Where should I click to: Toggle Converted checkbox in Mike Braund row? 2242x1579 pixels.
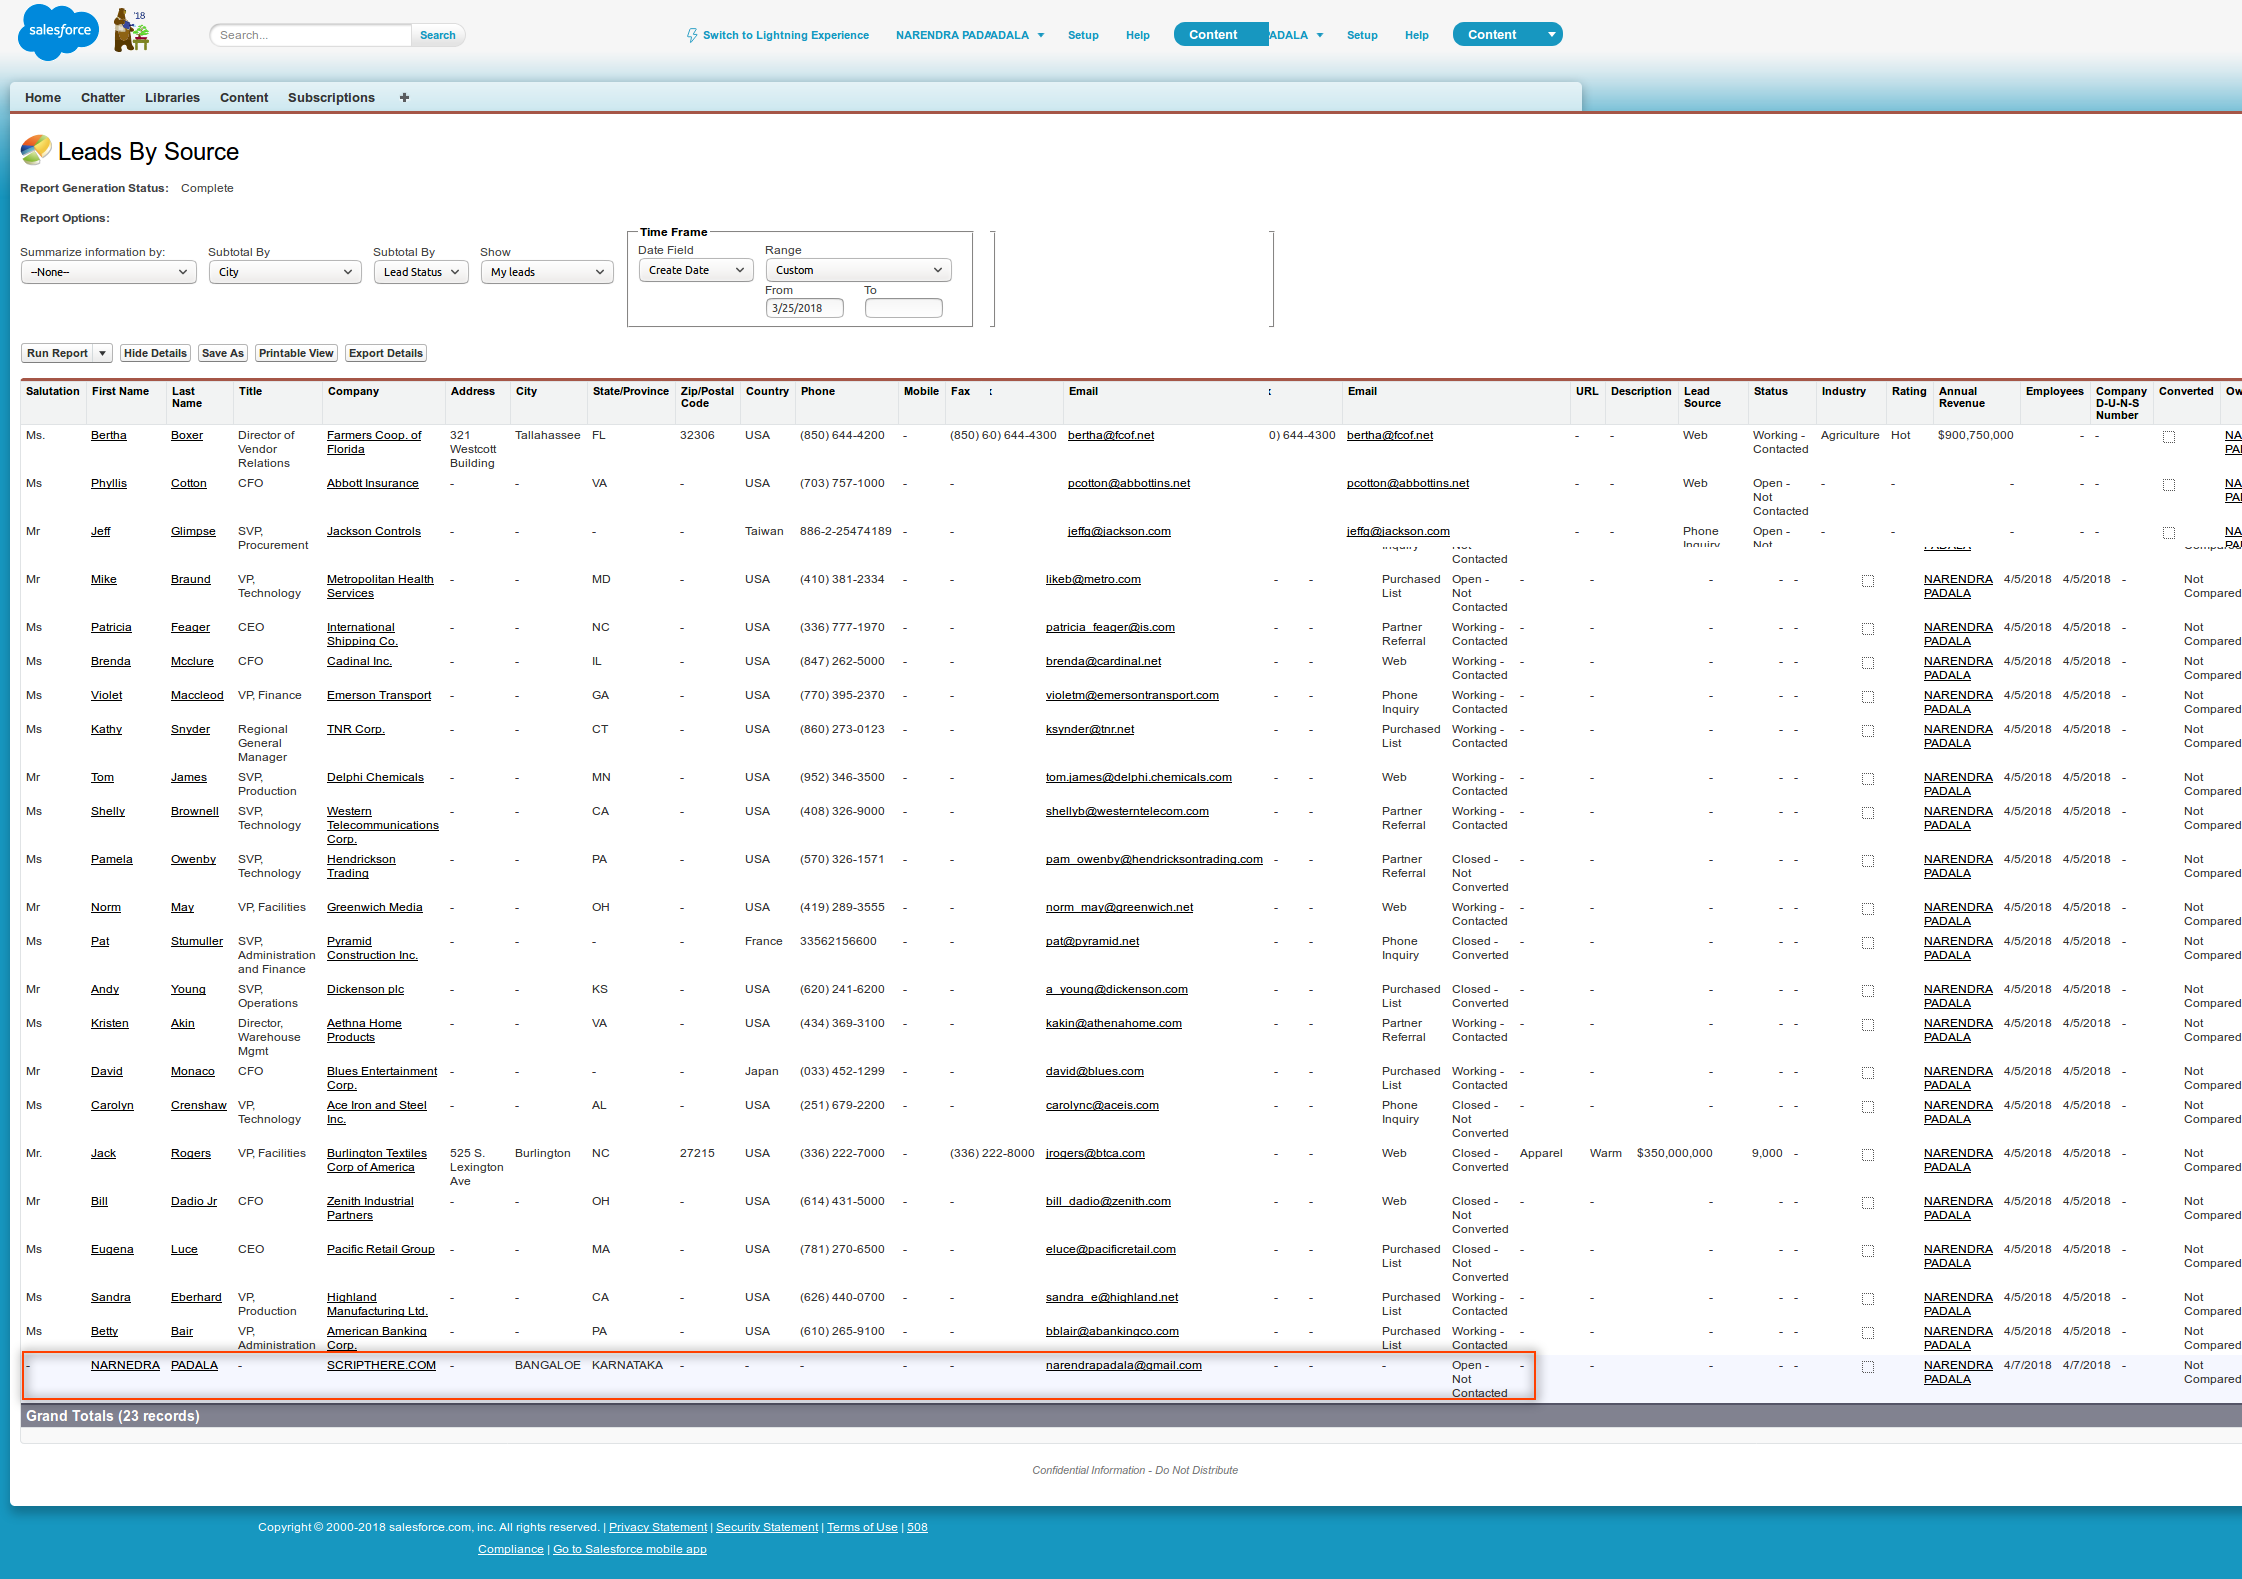pos(1867,581)
